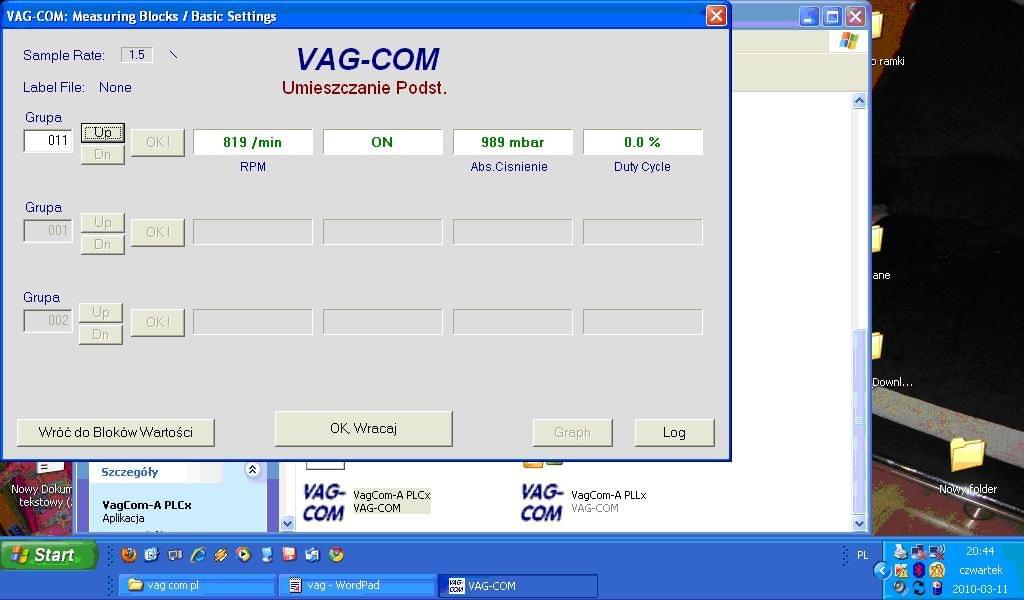
Task: Click the 0.0 % Duty Cycle value
Action: [643, 142]
